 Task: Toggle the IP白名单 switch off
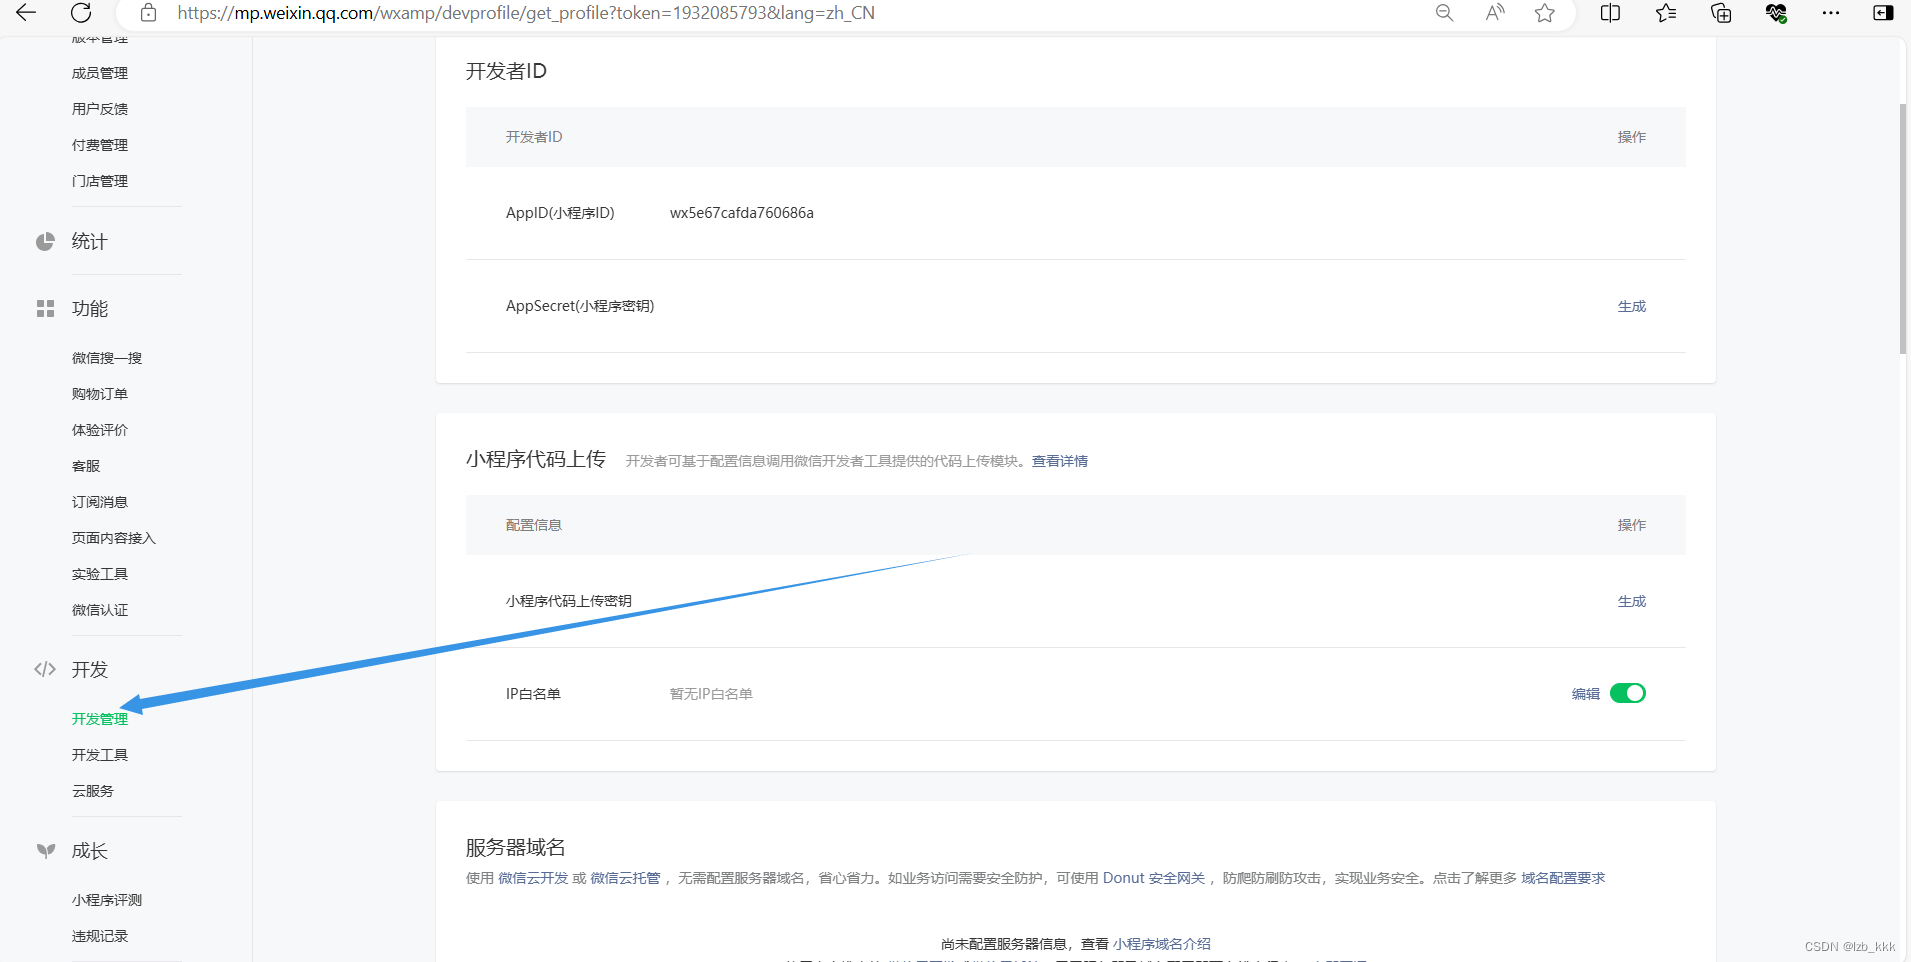1628,693
